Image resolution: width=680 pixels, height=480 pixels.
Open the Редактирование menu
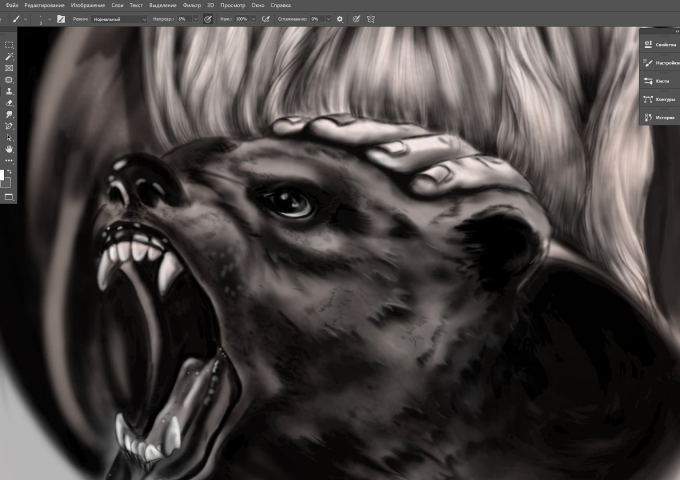(44, 5)
